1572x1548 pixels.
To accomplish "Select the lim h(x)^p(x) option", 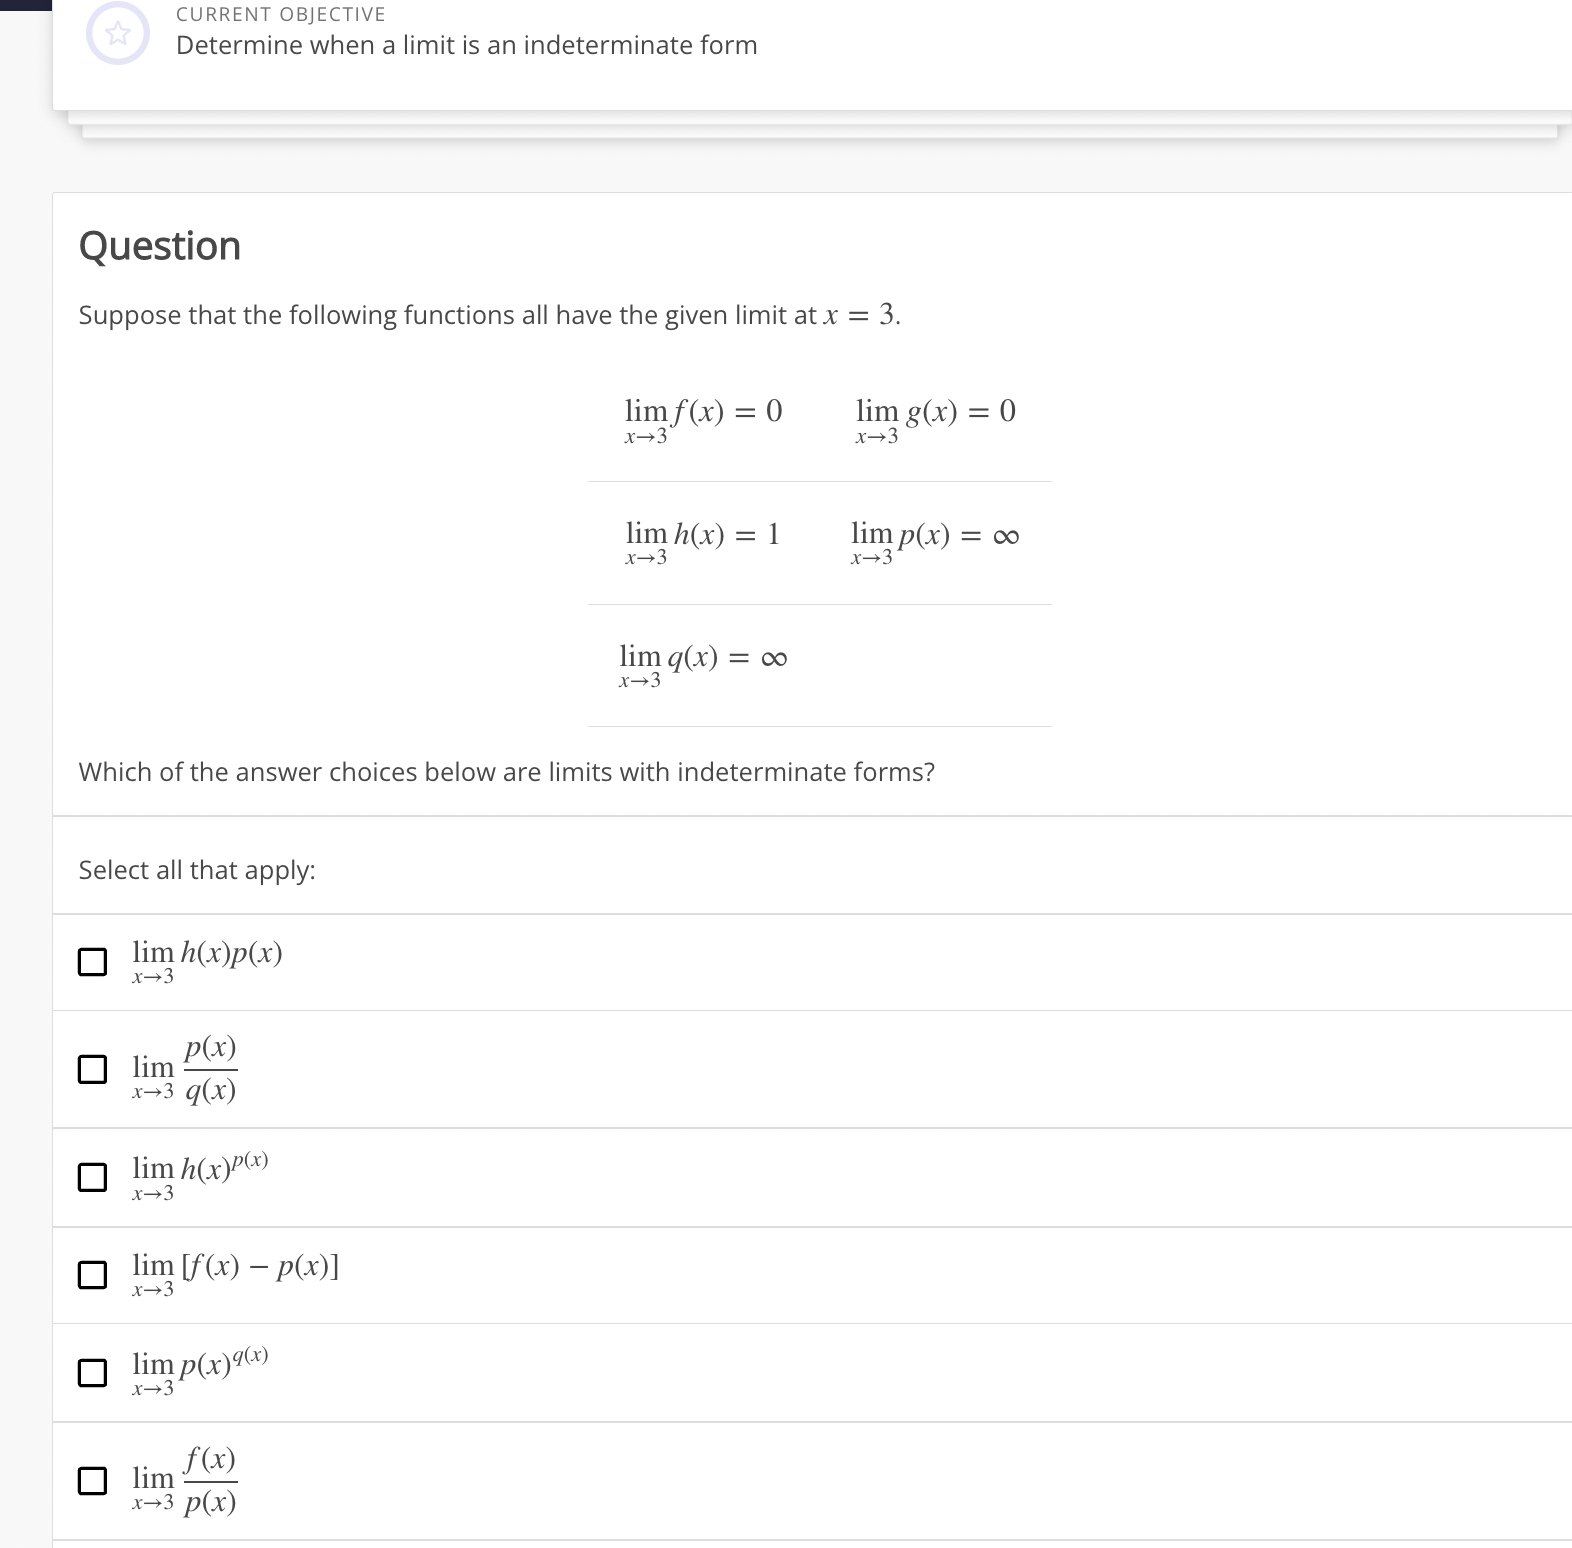I will [x=93, y=1178].
